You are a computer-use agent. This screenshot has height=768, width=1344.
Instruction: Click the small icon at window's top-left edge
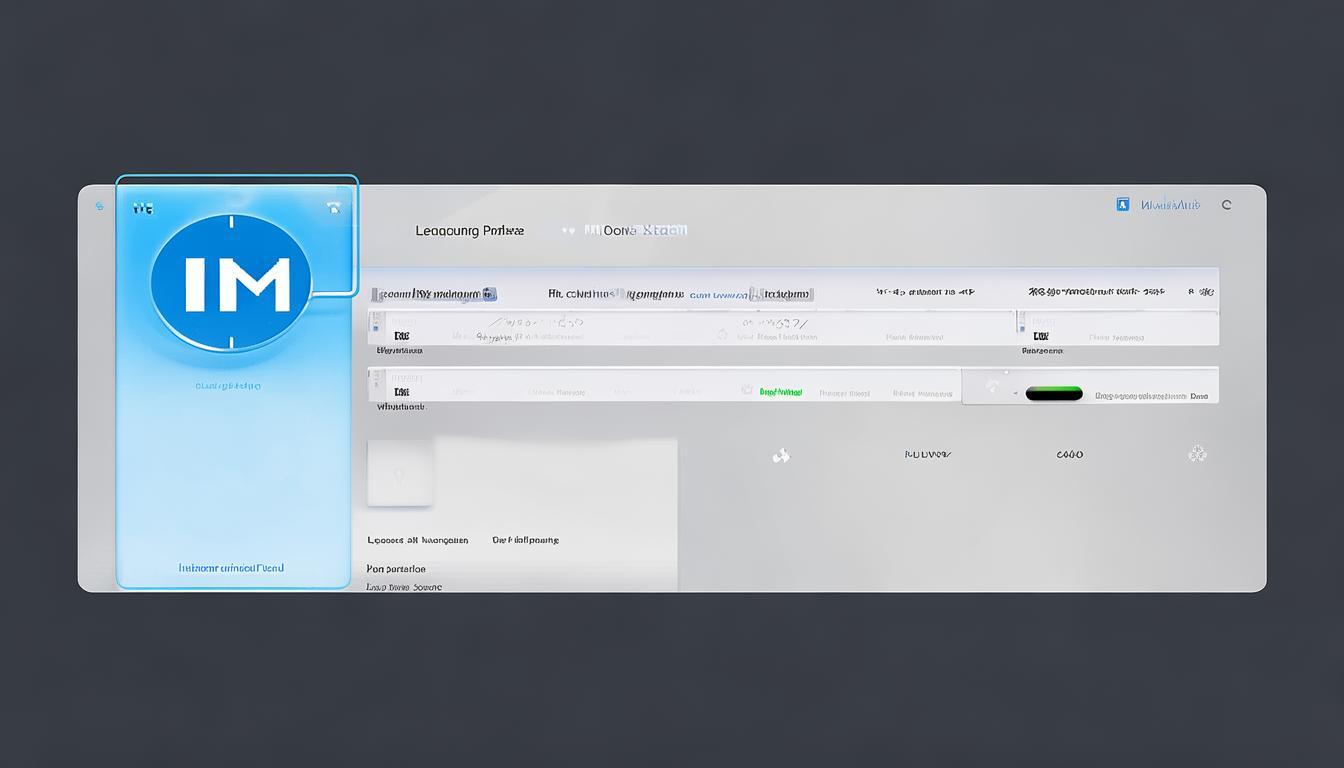(99, 206)
